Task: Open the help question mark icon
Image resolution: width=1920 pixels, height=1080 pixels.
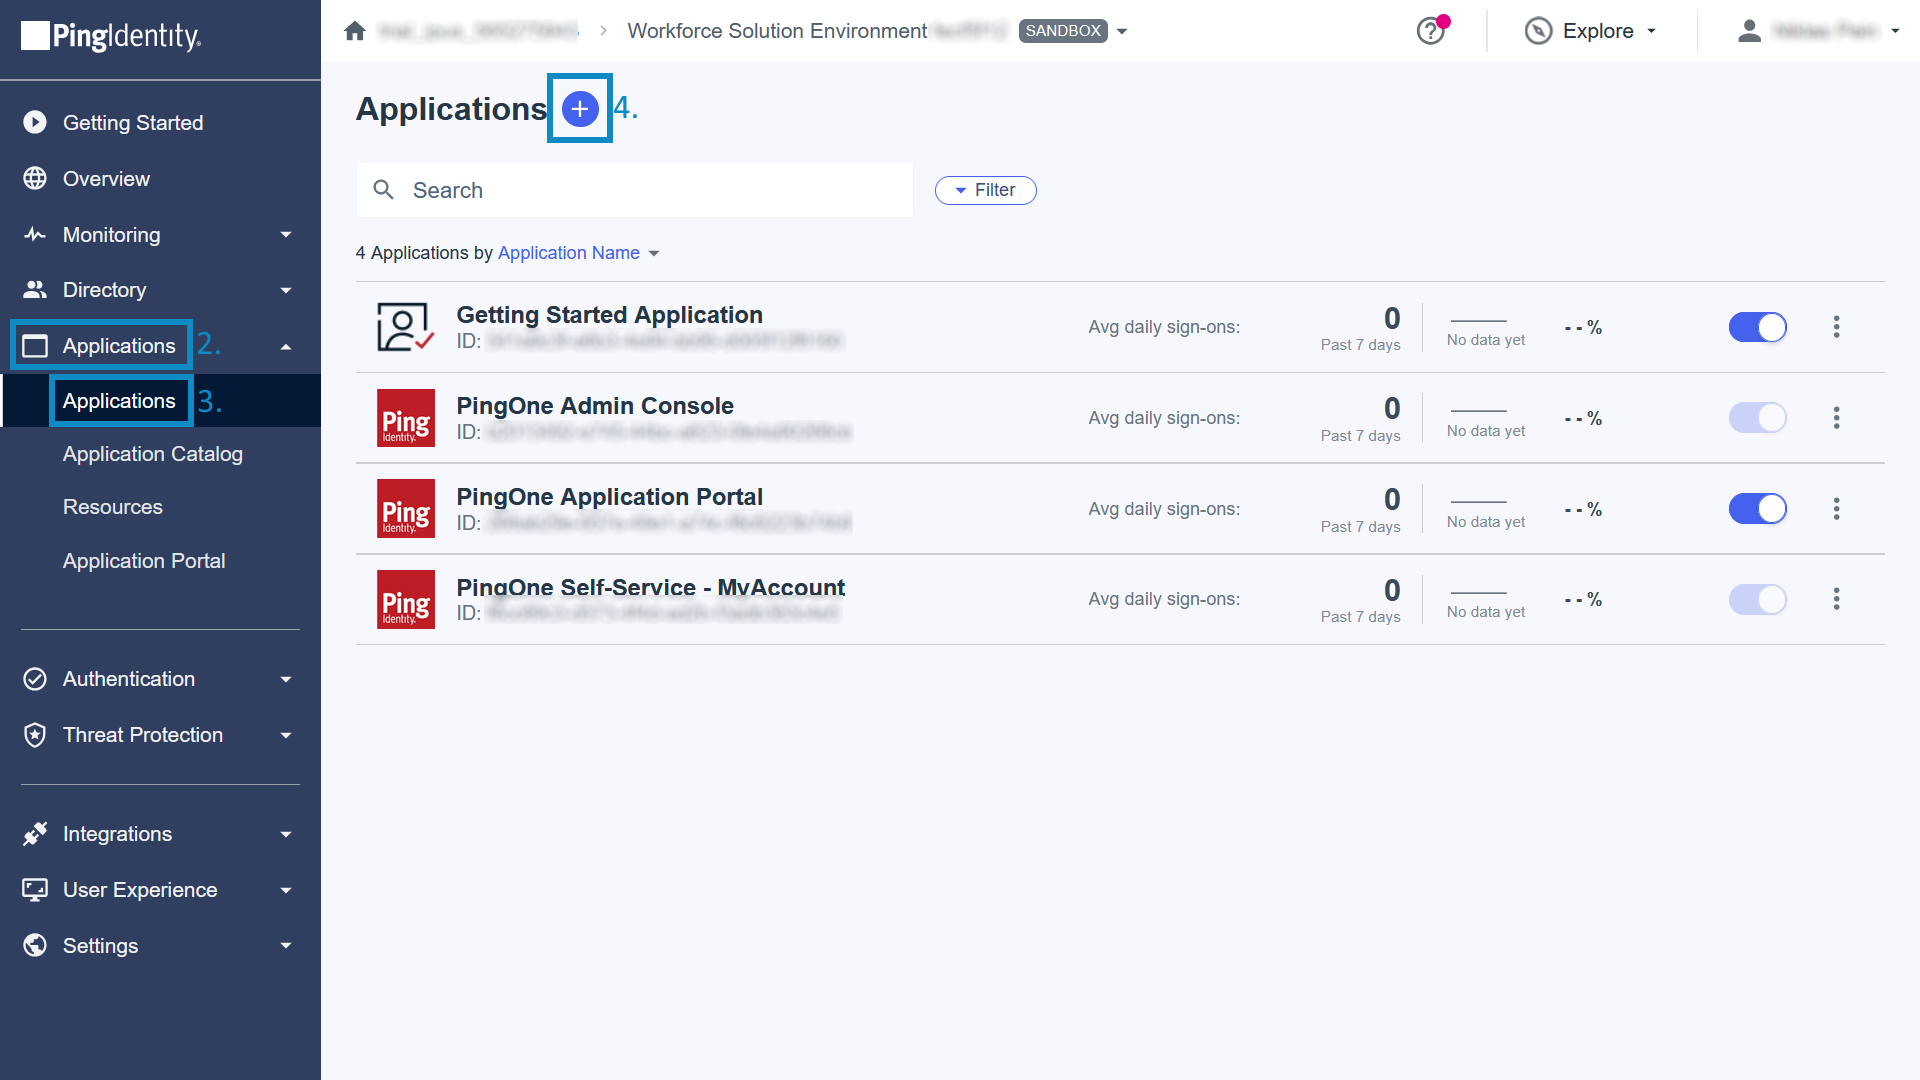Action: click(x=1431, y=31)
